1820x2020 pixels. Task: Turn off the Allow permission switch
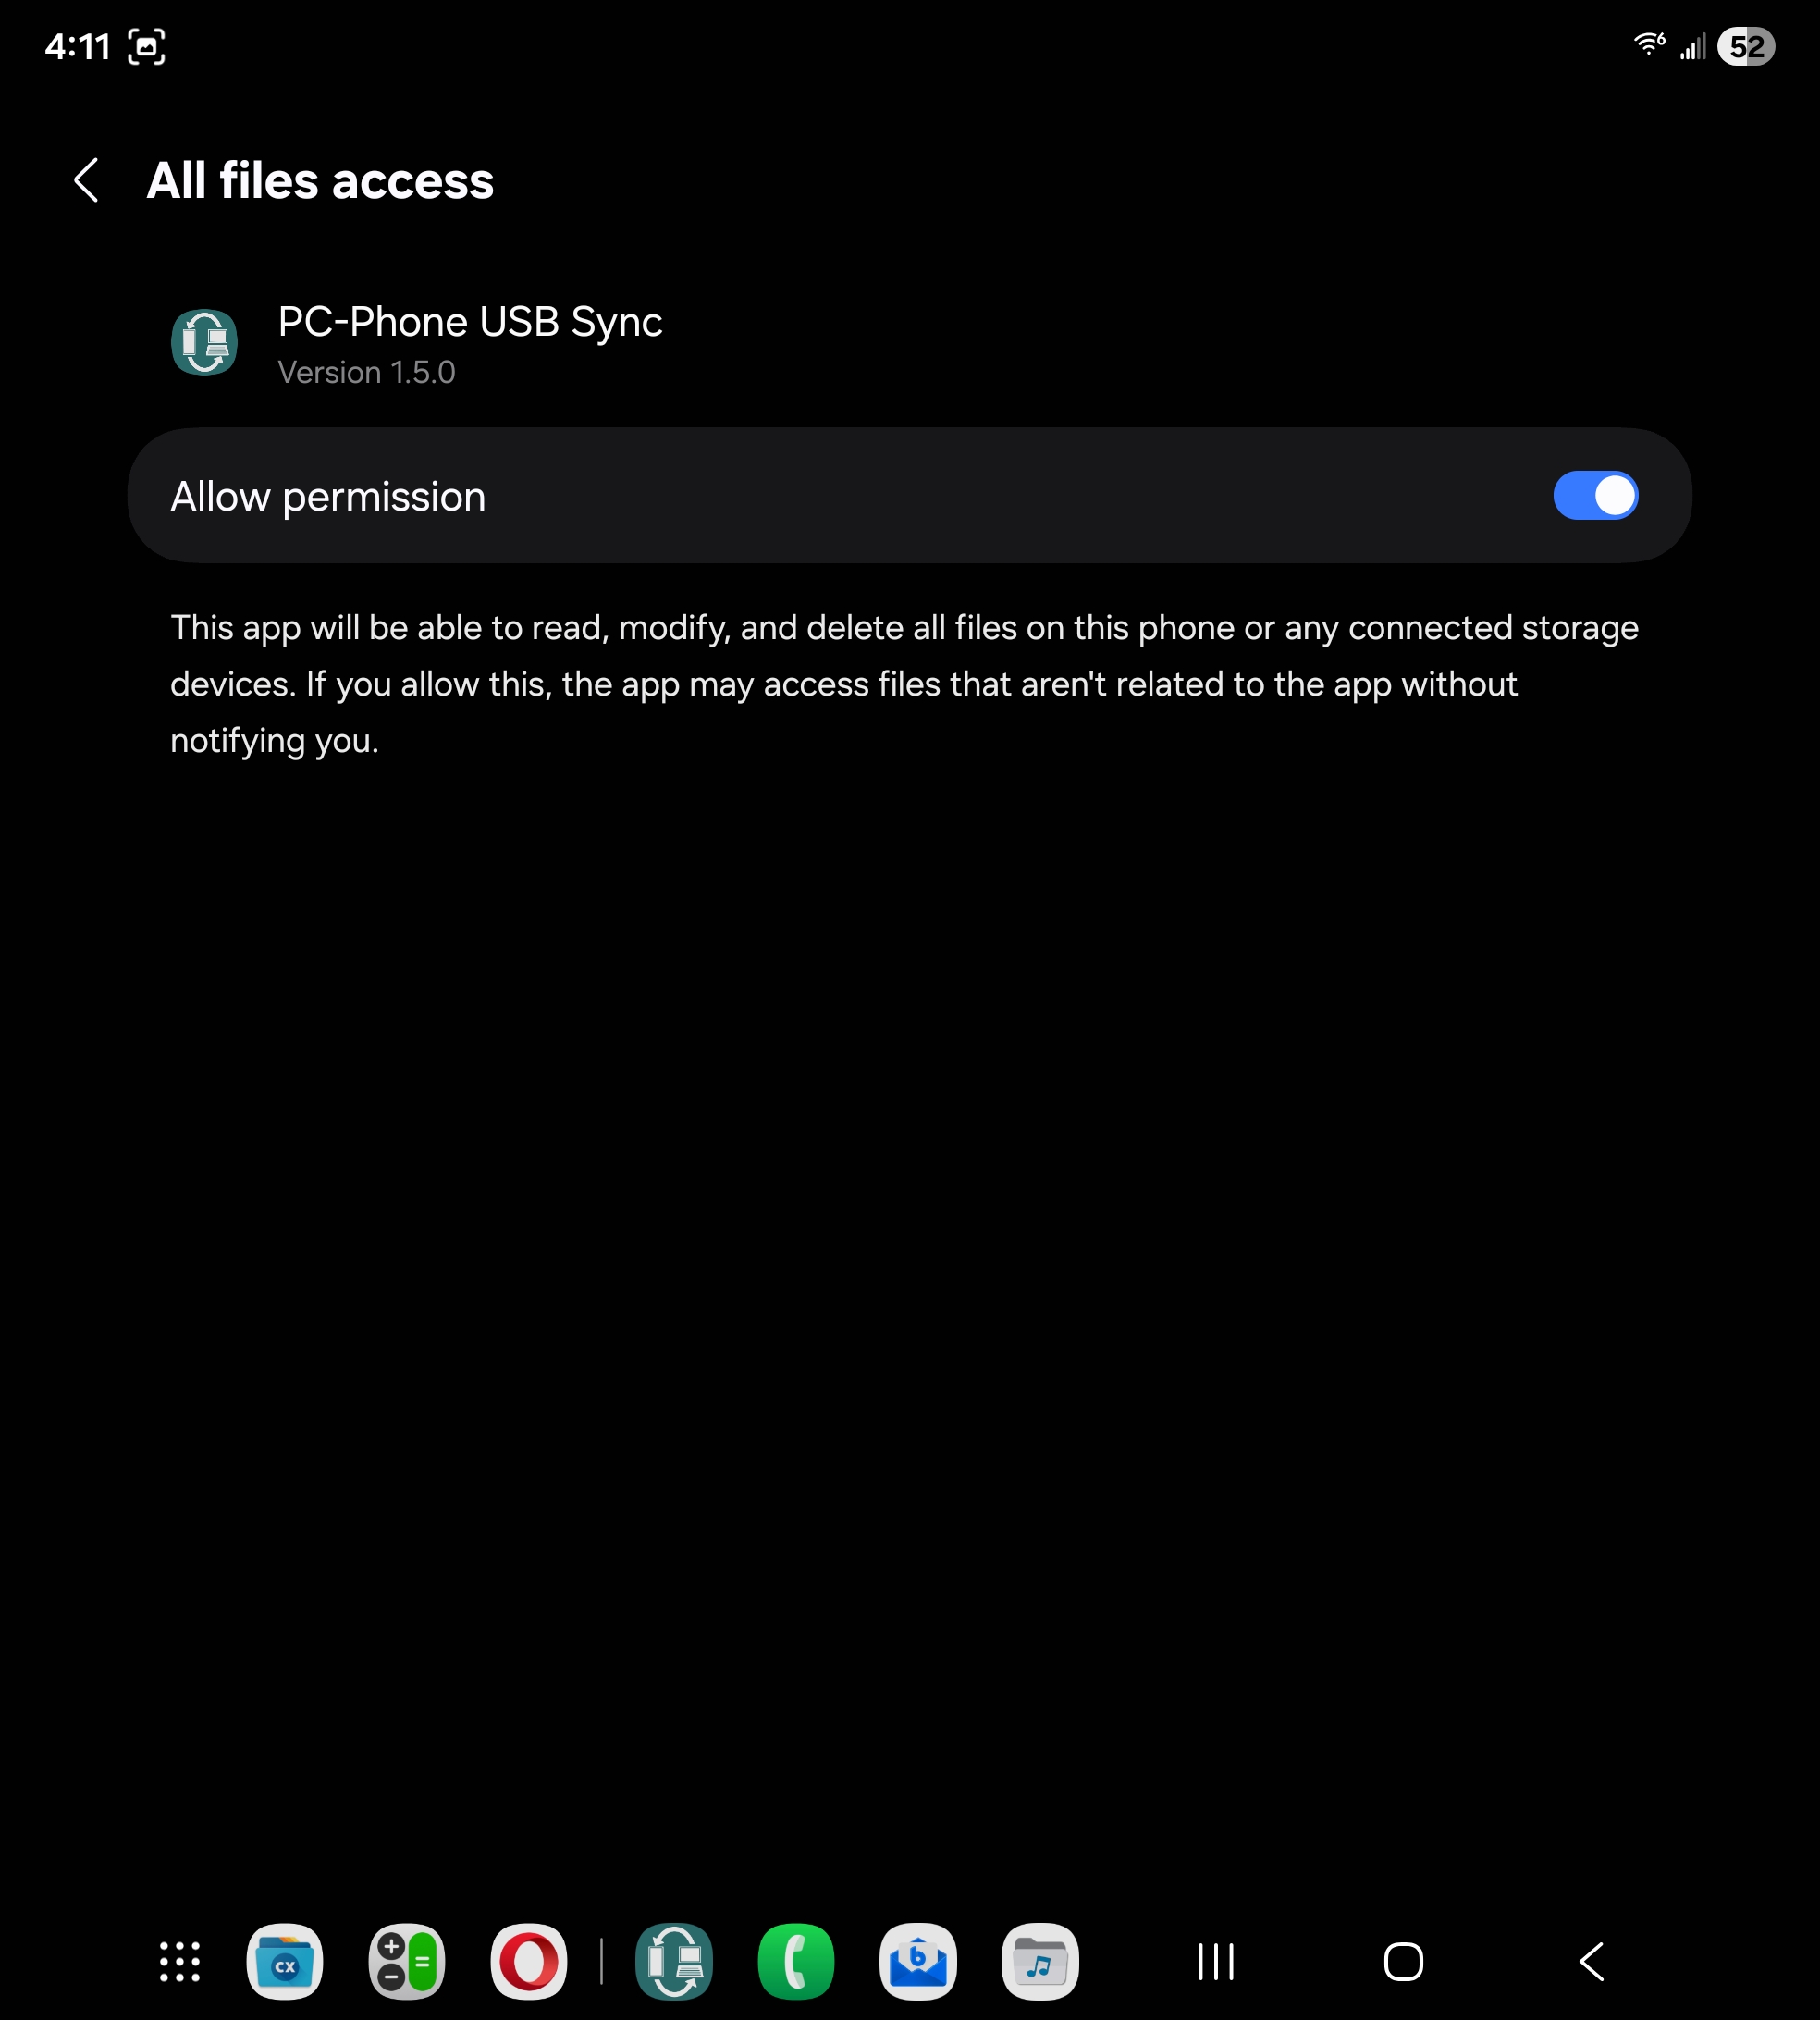[1595, 496]
